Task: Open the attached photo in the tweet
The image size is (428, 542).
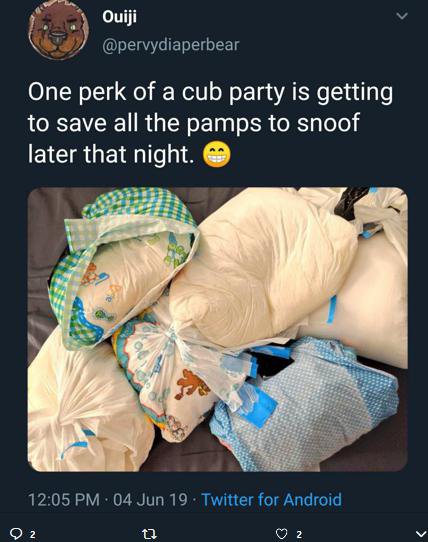Action: pos(217,329)
